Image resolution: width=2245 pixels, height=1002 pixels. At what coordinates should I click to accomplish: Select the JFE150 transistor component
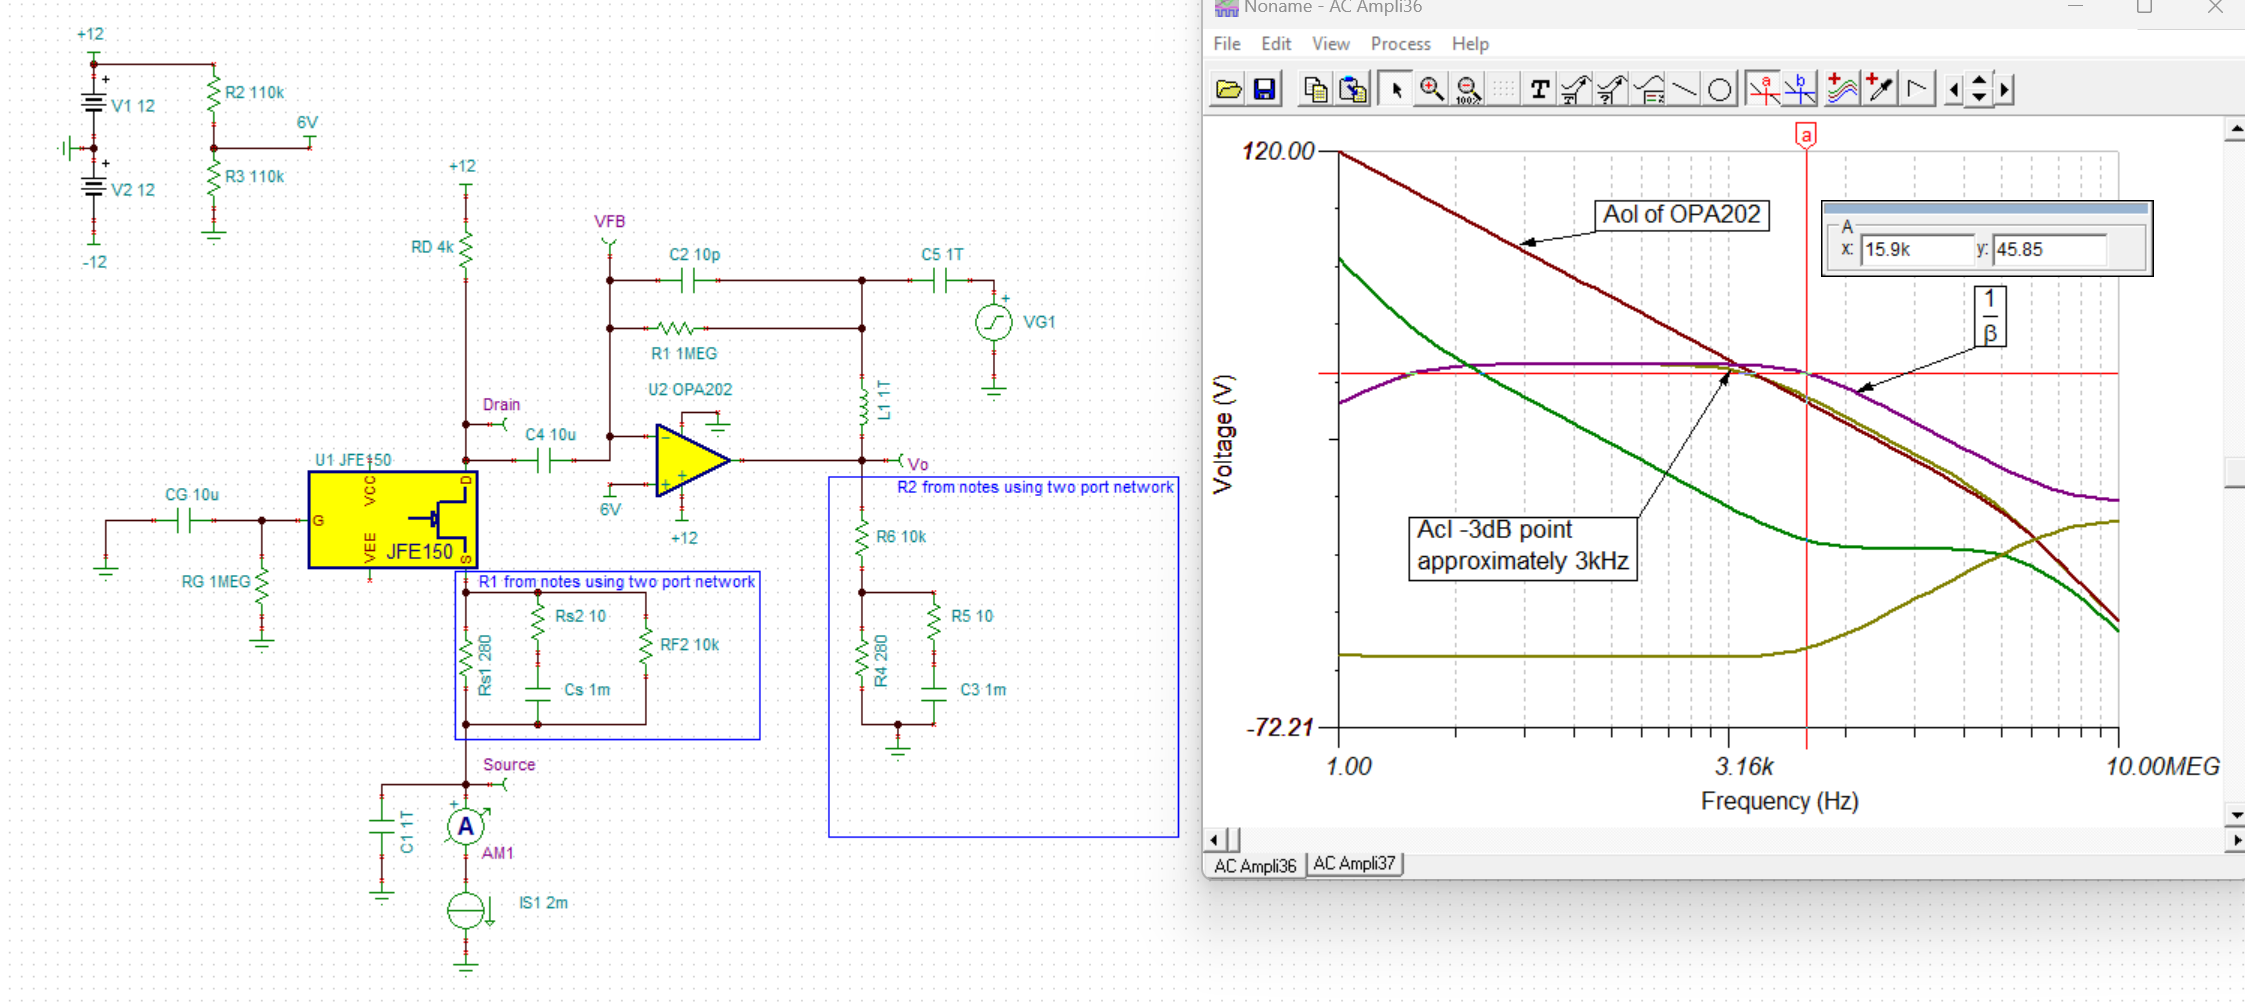click(x=393, y=520)
